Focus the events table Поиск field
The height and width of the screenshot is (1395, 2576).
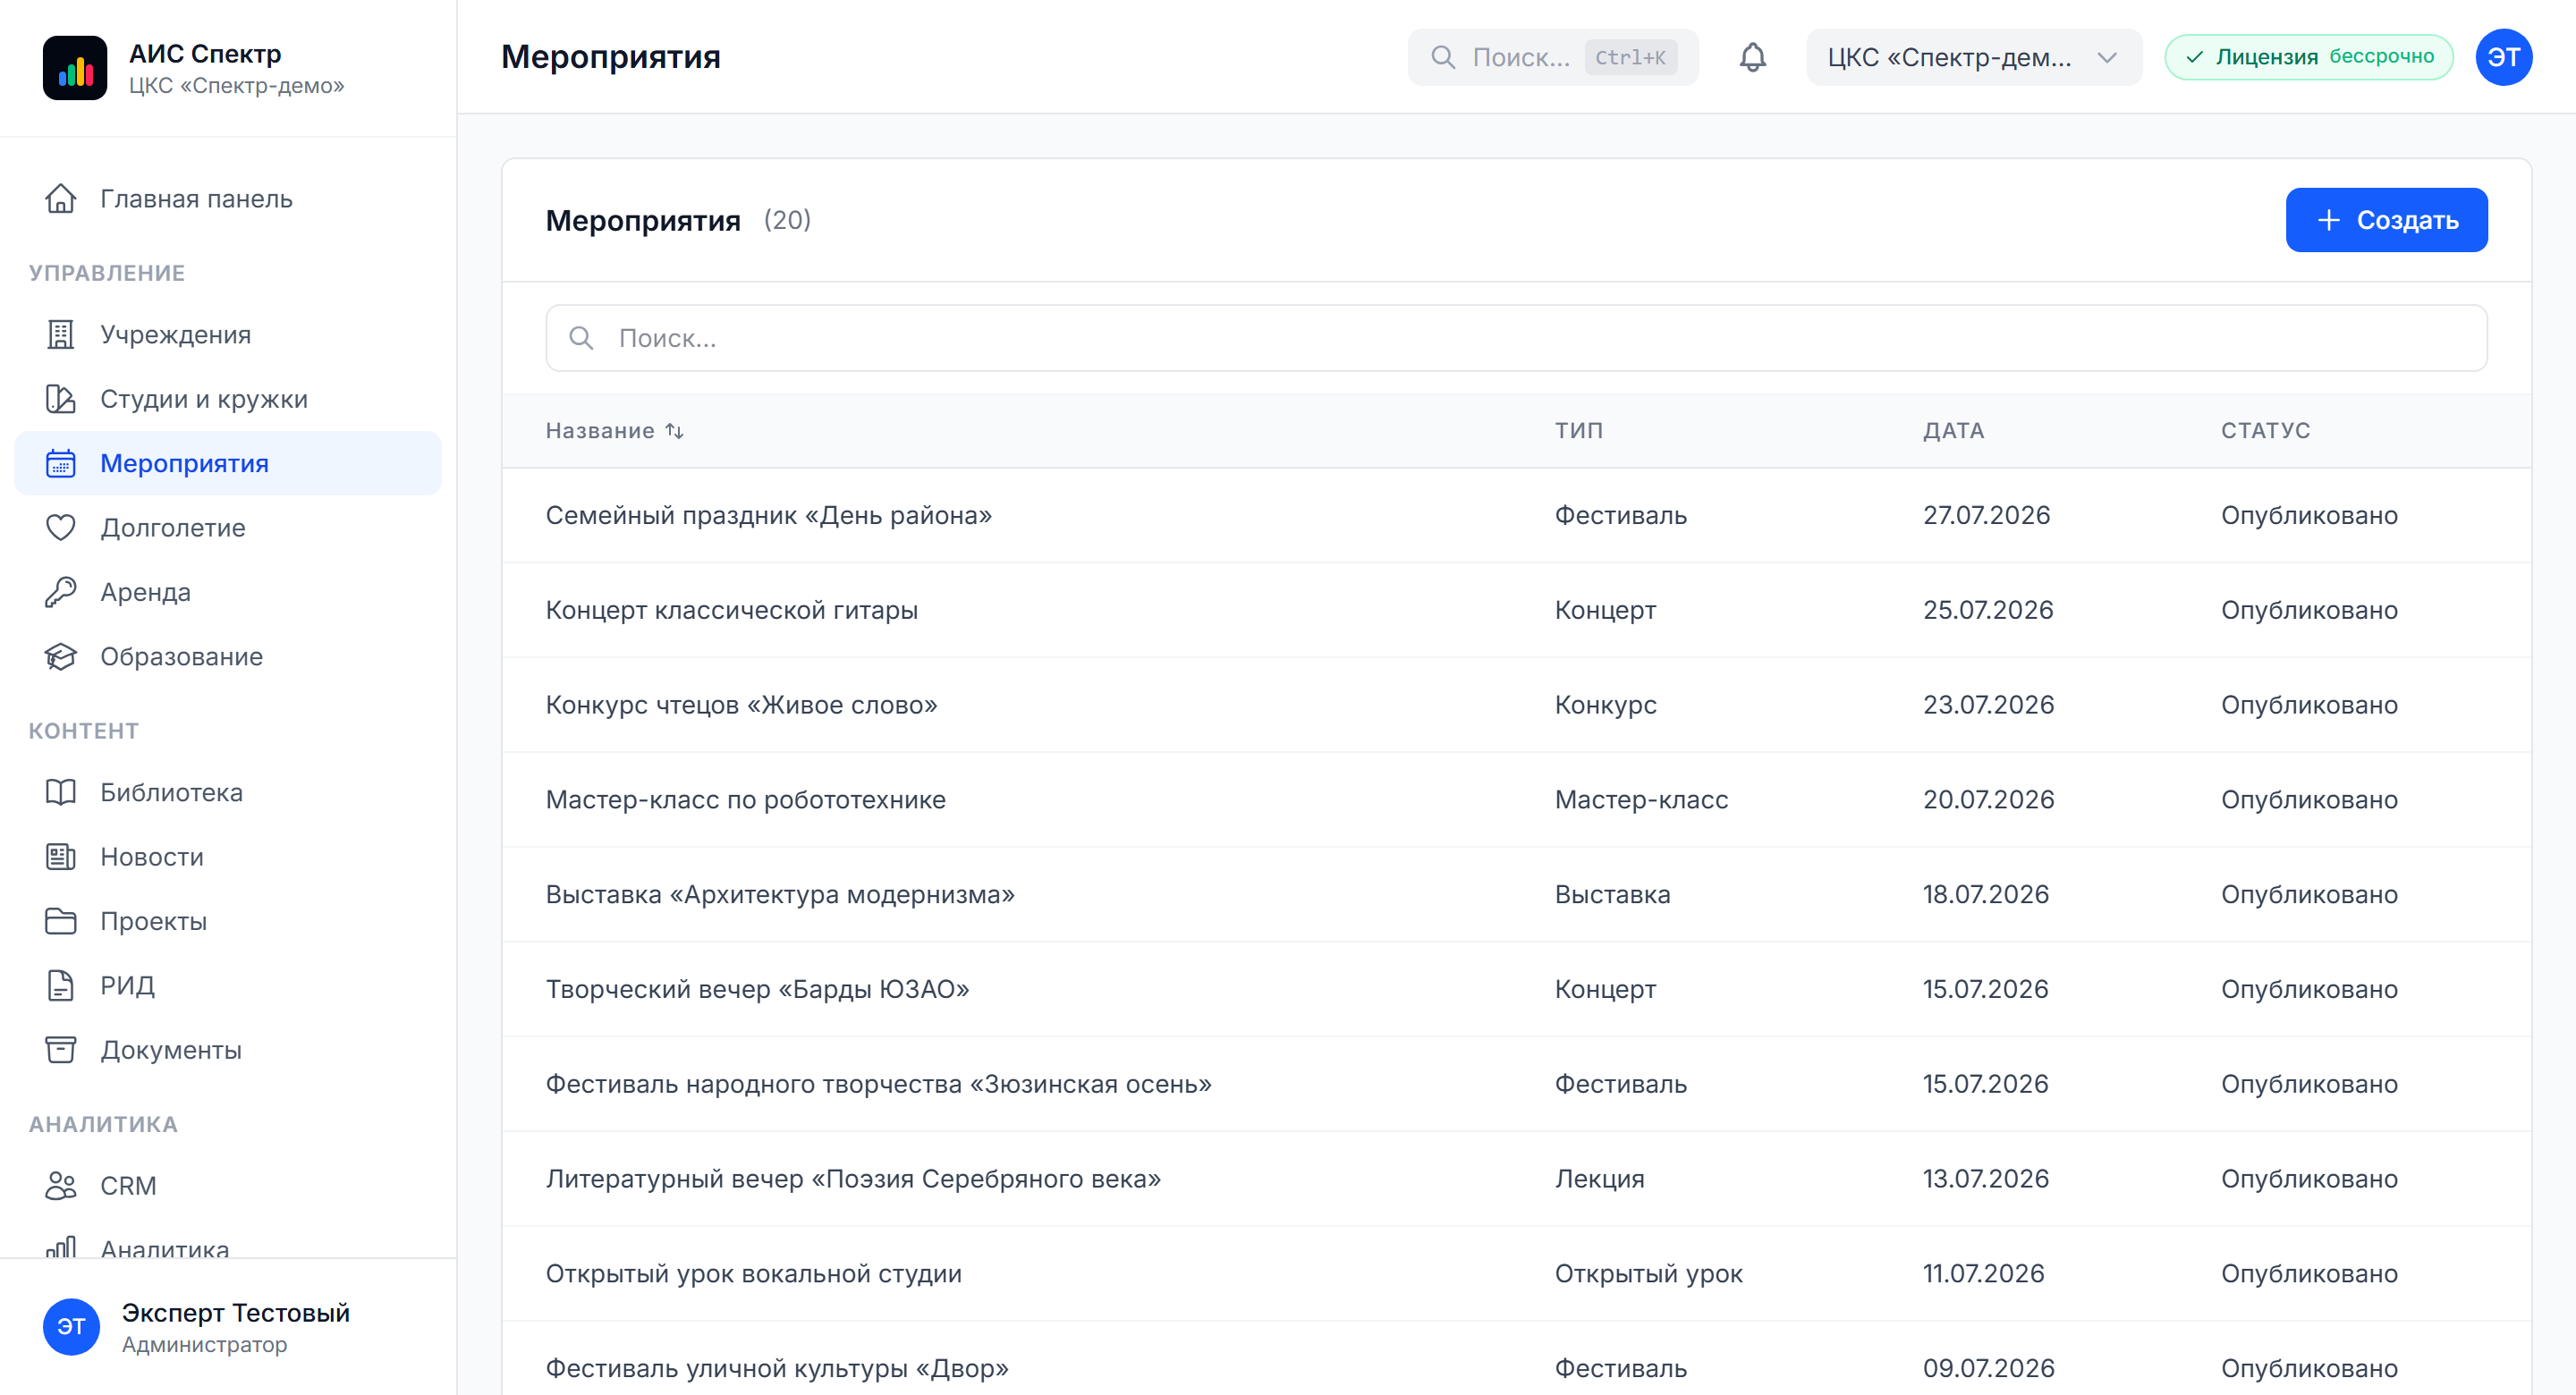[x=1516, y=338]
